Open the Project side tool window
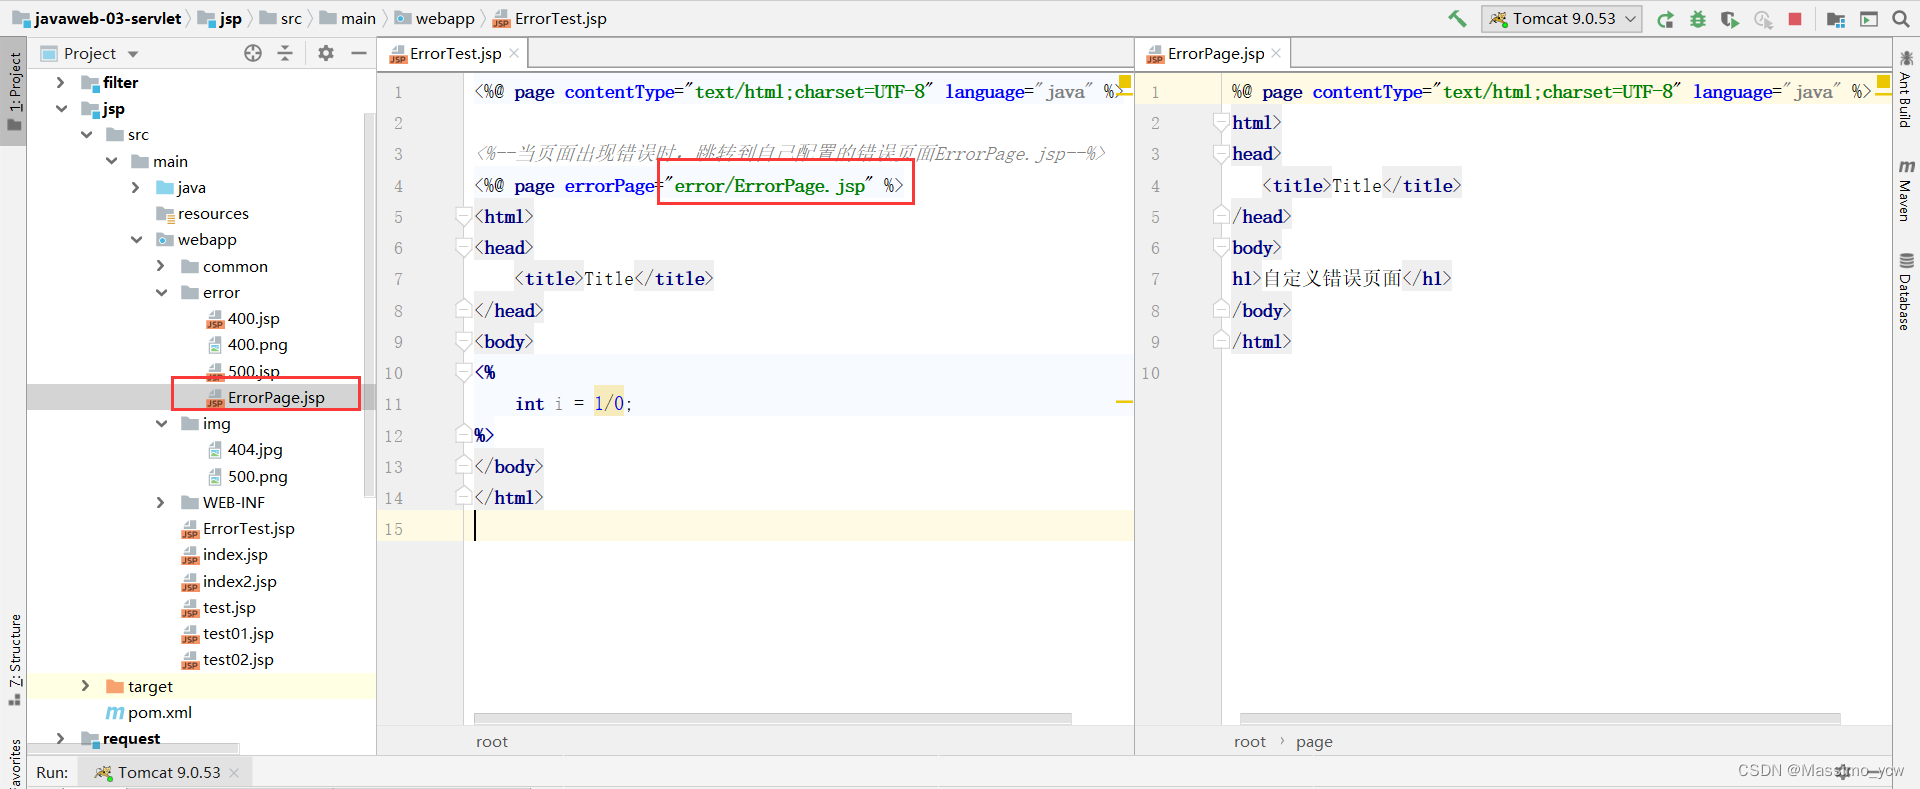Image resolution: width=1920 pixels, height=789 pixels. point(14,91)
